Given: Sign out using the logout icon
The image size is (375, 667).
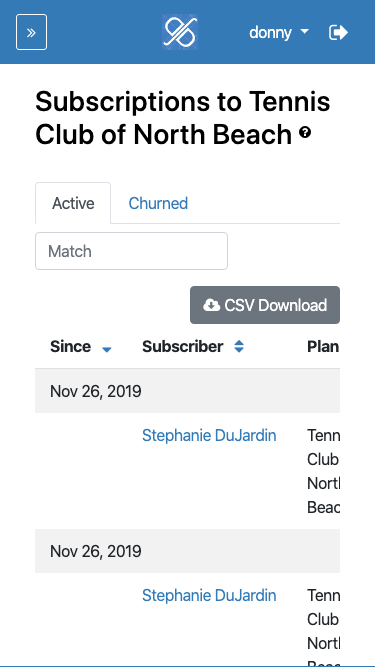Looking at the screenshot, I should (x=338, y=32).
